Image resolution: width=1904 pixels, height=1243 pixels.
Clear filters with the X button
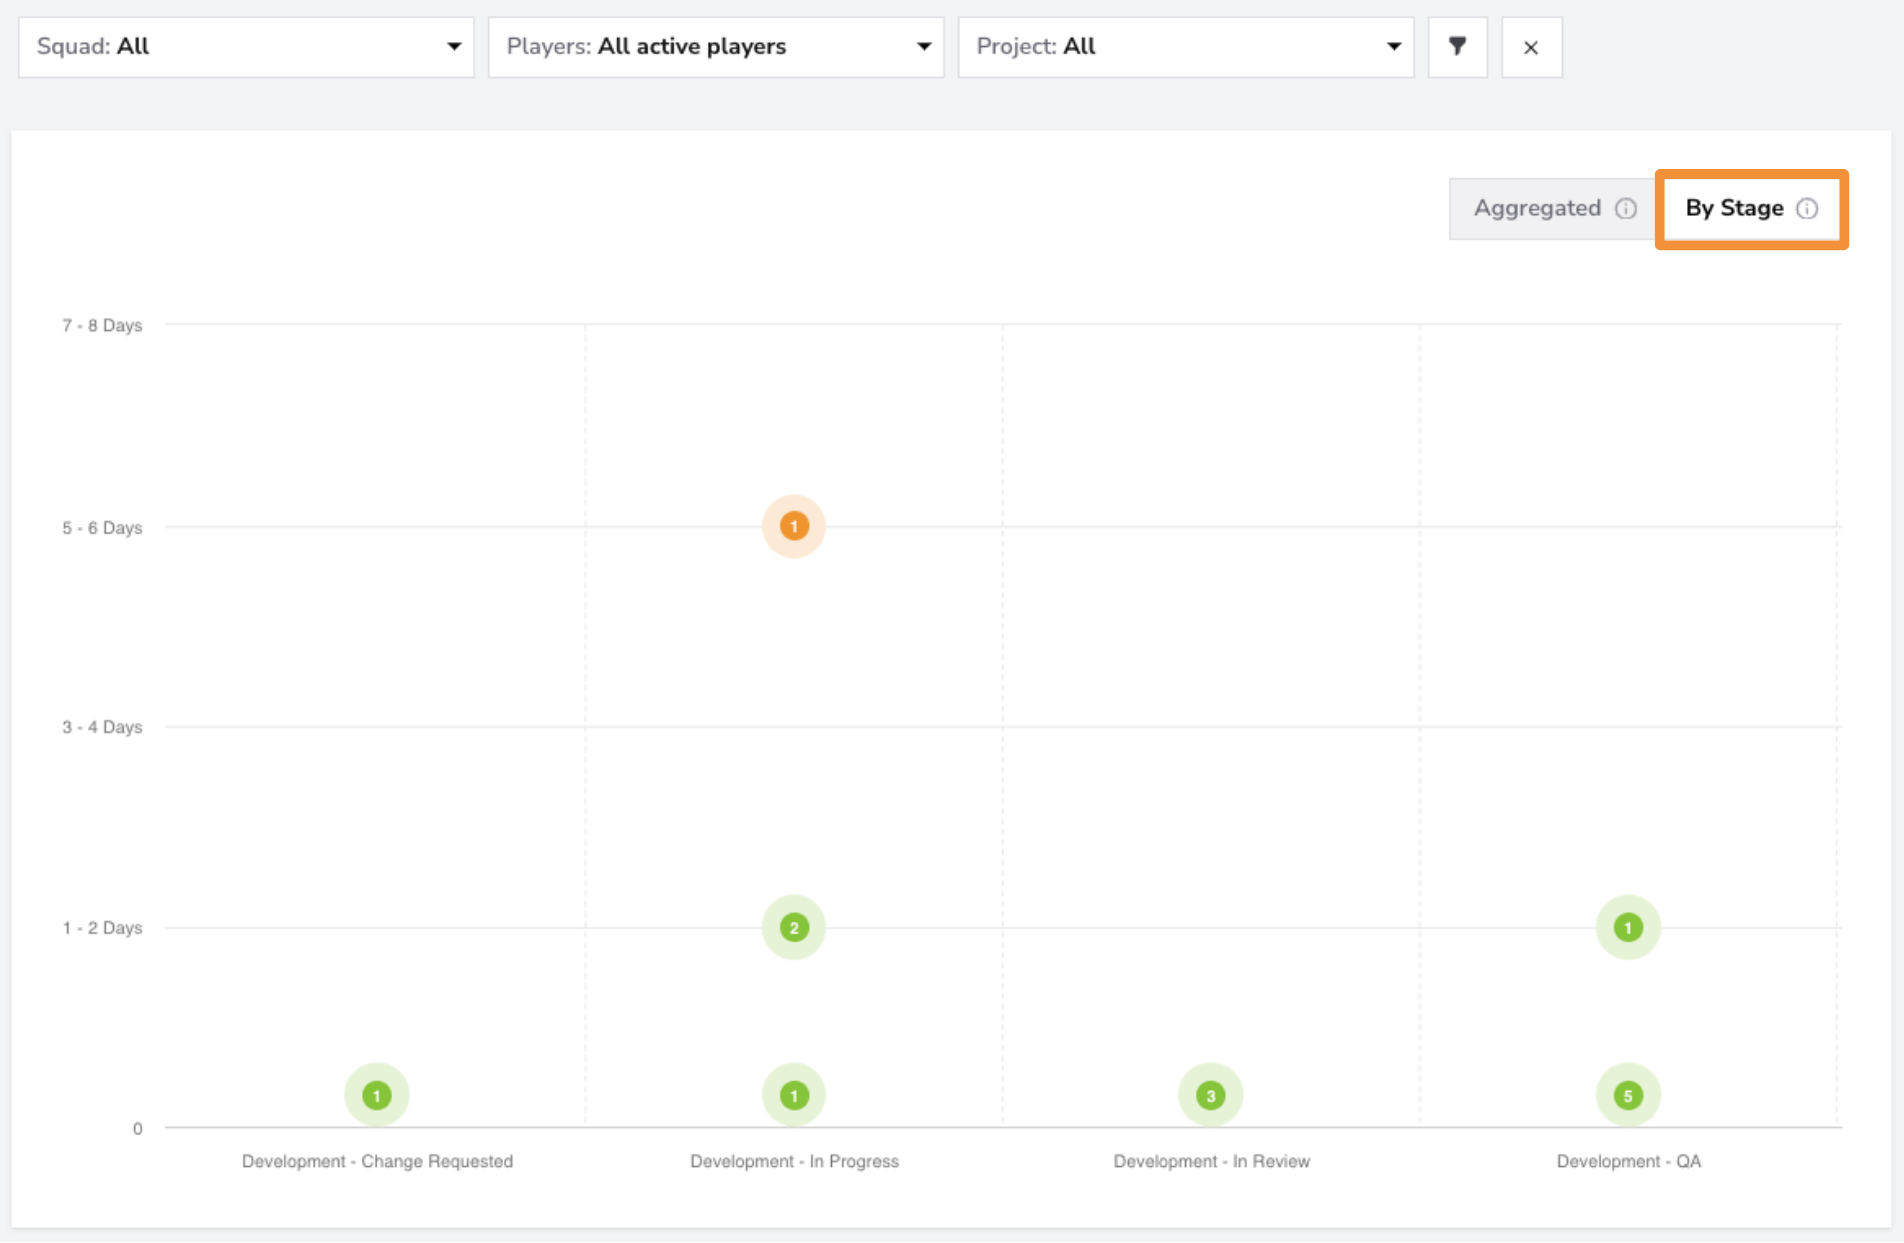tap(1531, 47)
